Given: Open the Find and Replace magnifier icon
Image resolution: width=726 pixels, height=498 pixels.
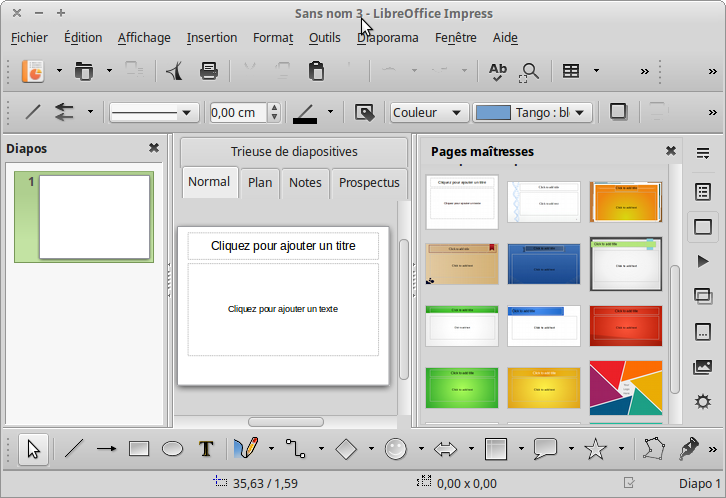Looking at the screenshot, I should (529, 71).
